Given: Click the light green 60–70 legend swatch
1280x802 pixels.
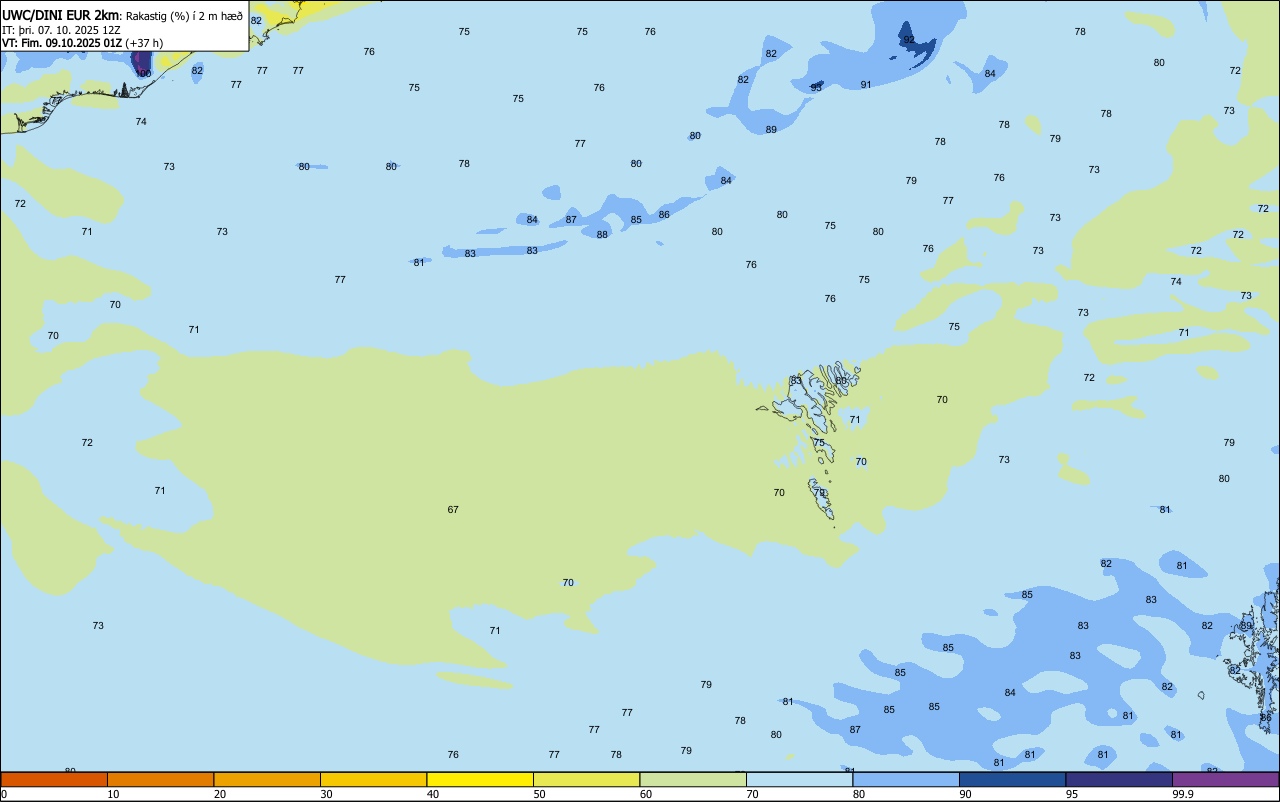Looking at the screenshot, I should click(x=693, y=779).
